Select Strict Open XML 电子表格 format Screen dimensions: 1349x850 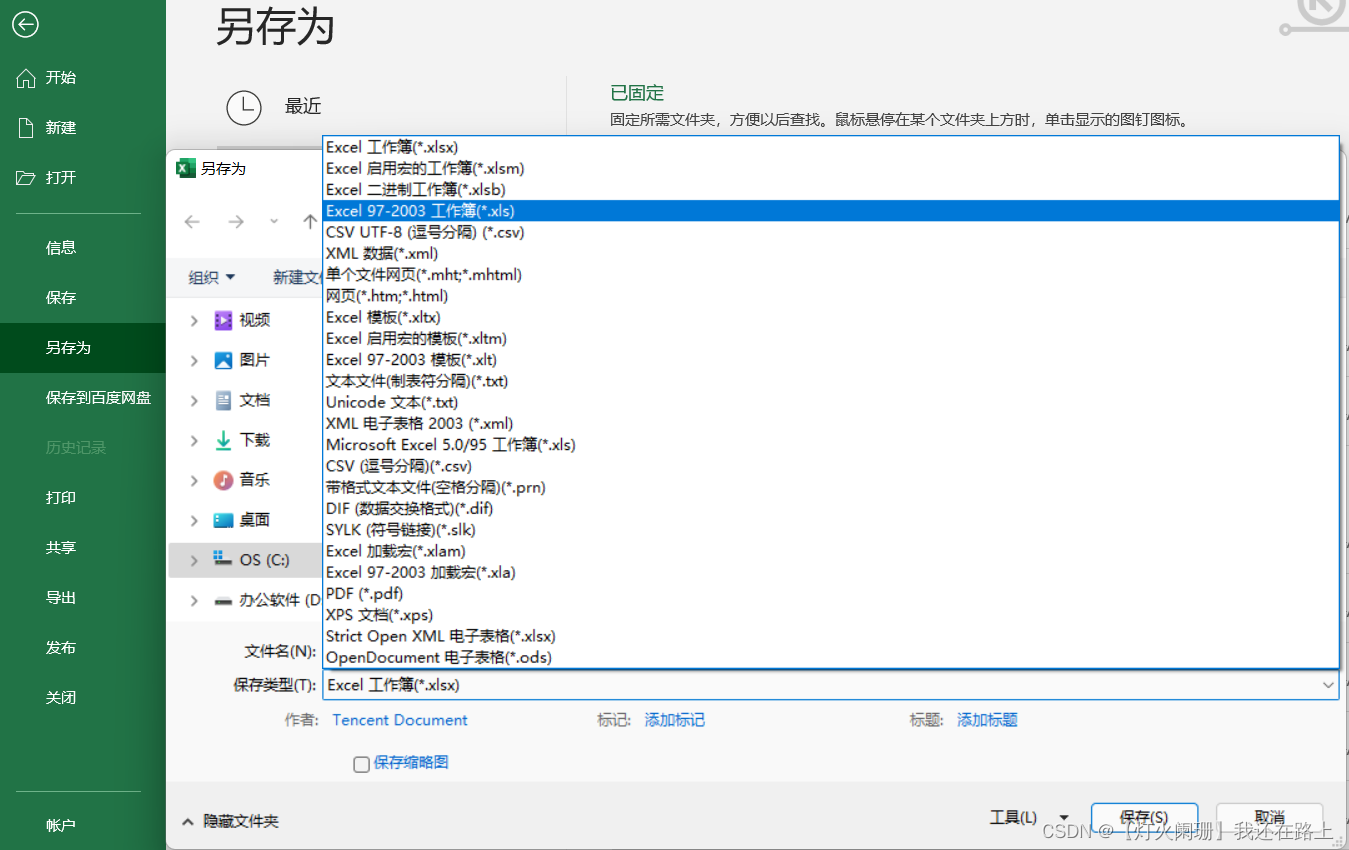(830, 636)
